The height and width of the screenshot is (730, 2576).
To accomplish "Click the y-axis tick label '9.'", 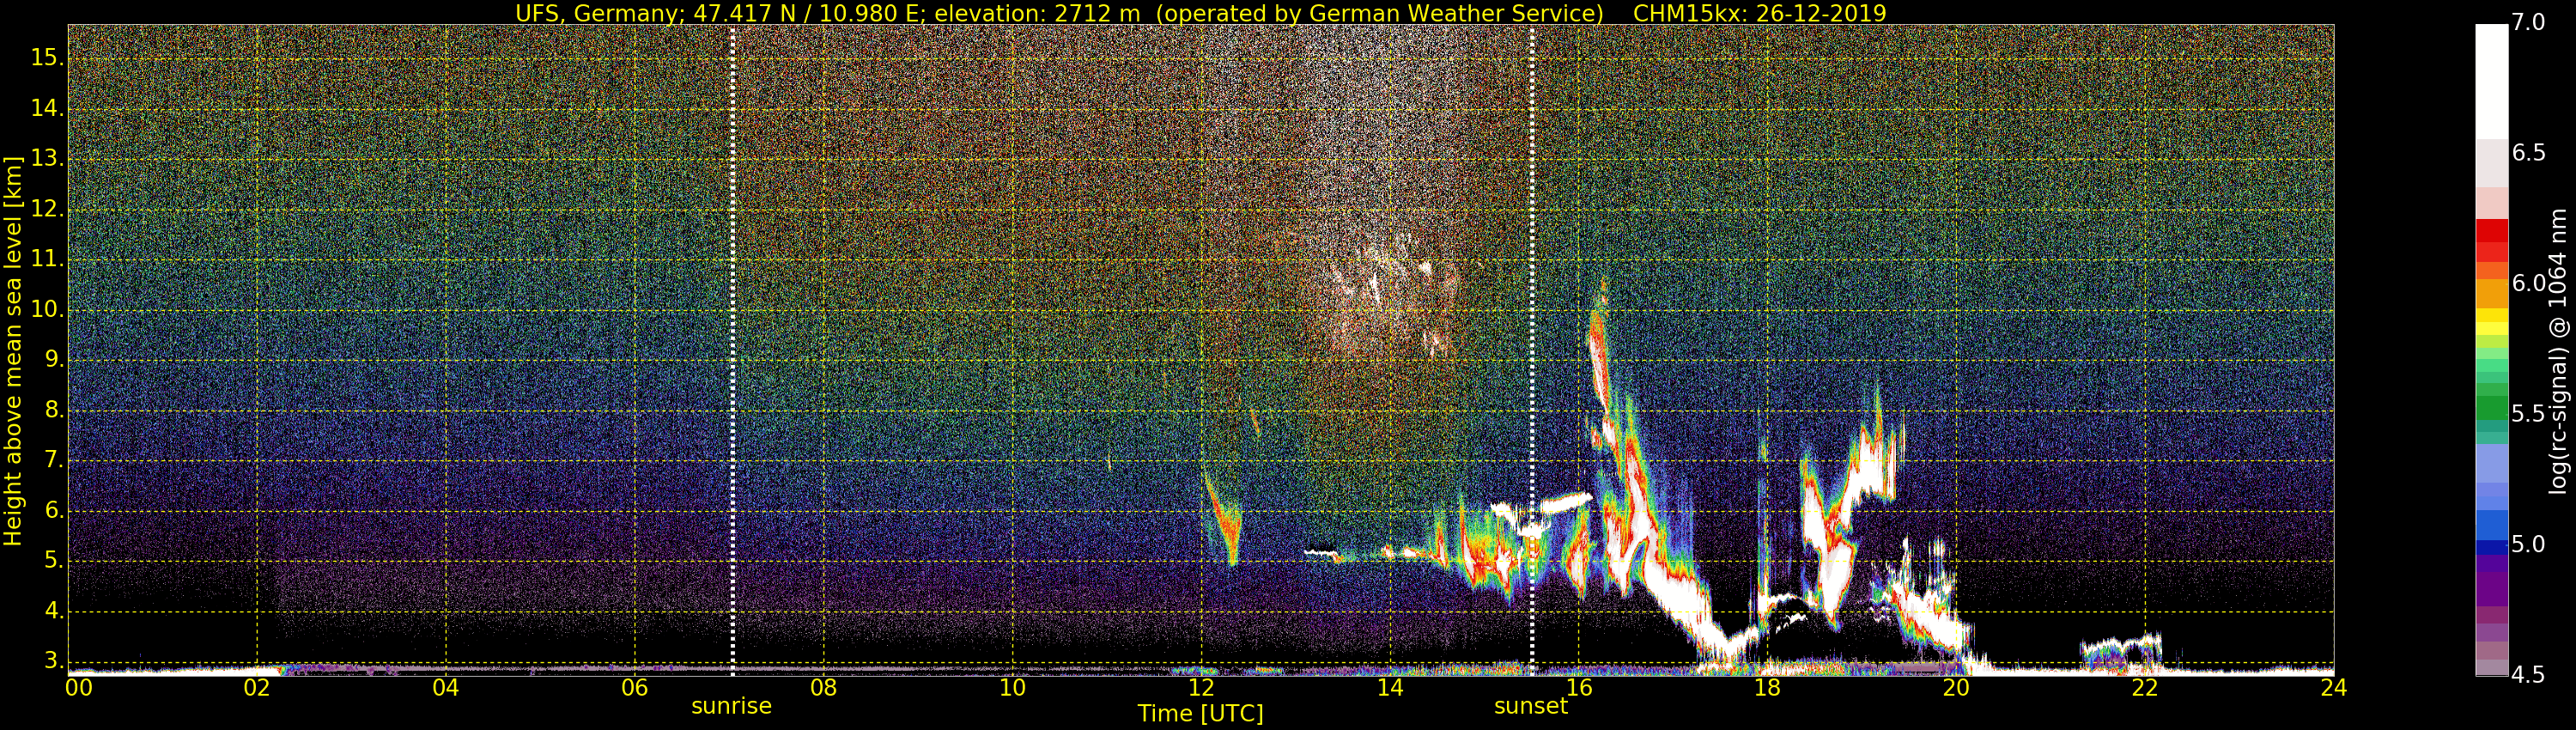I will tap(54, 360).
